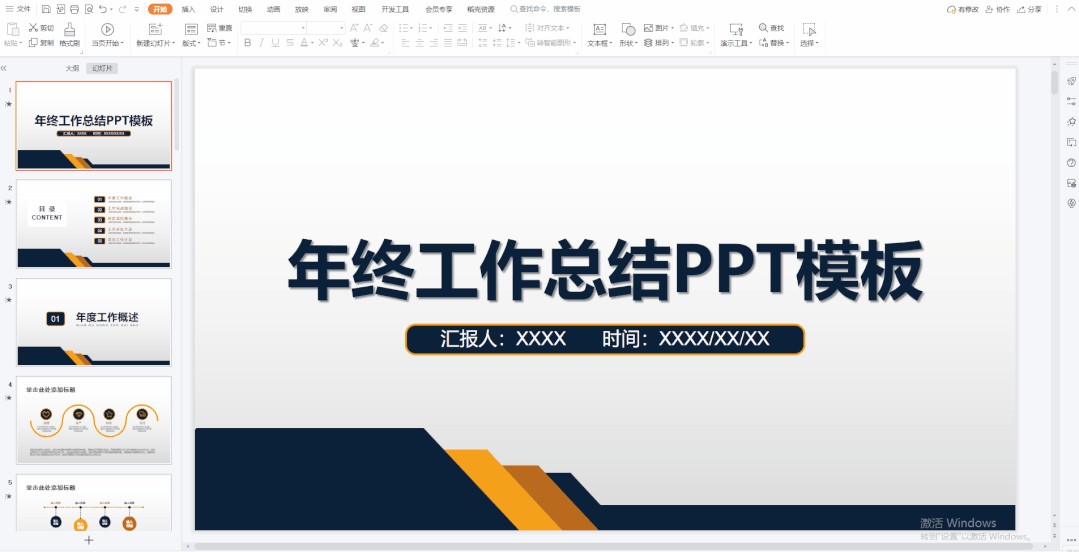Switch to Outline (大纲) panel tab
This screenshot has width=1079, height=552.
(72, 68)
